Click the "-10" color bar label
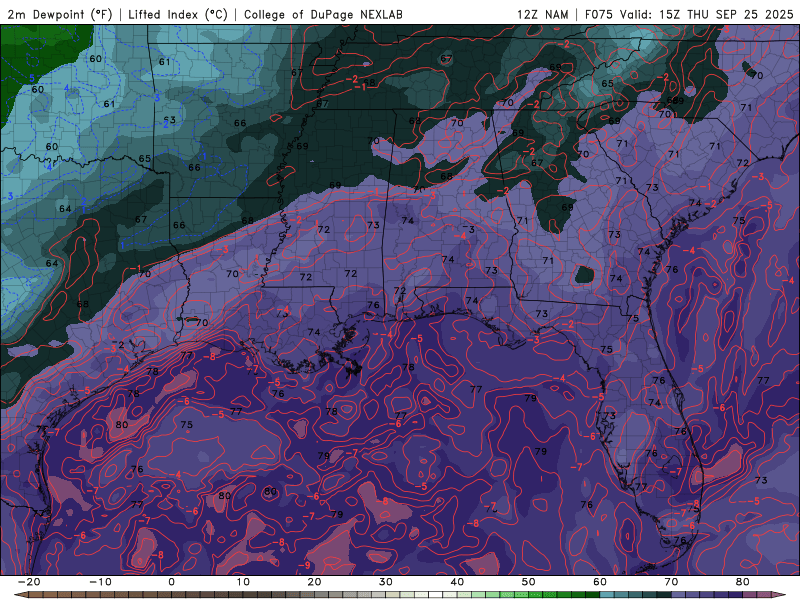This screenshot has width=800, height=600. (100, 582)
